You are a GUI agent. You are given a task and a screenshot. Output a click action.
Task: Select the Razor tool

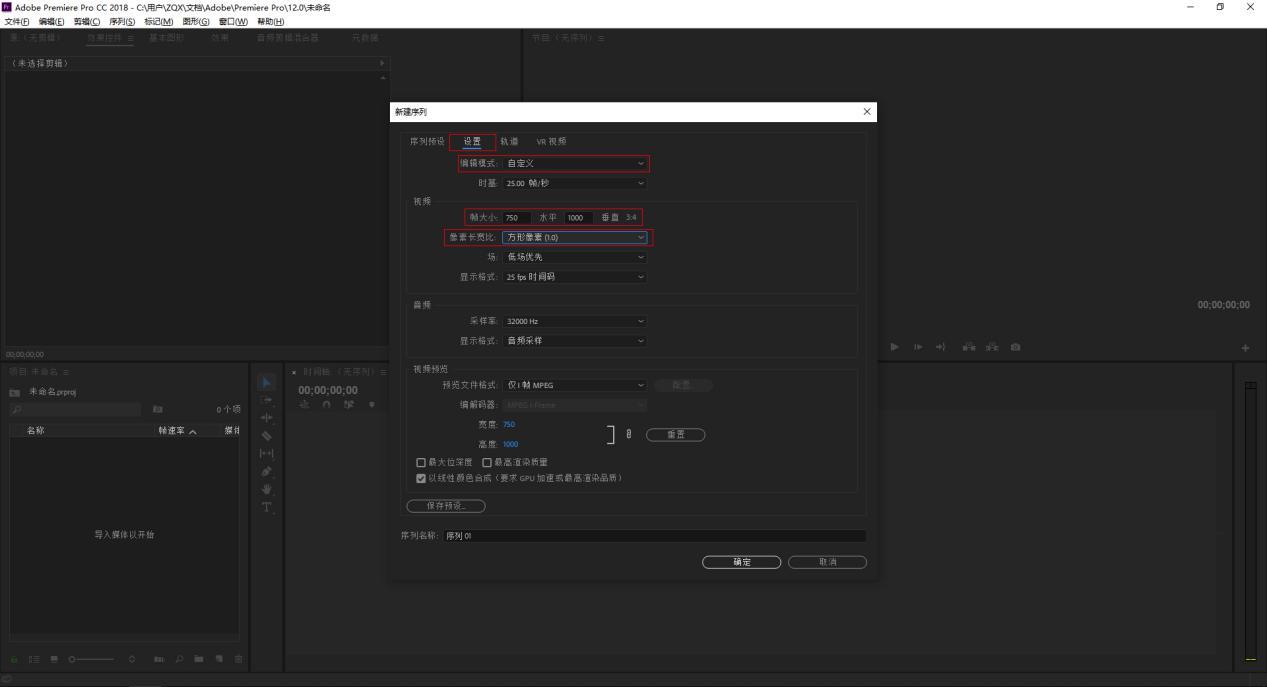click(267, 435)
